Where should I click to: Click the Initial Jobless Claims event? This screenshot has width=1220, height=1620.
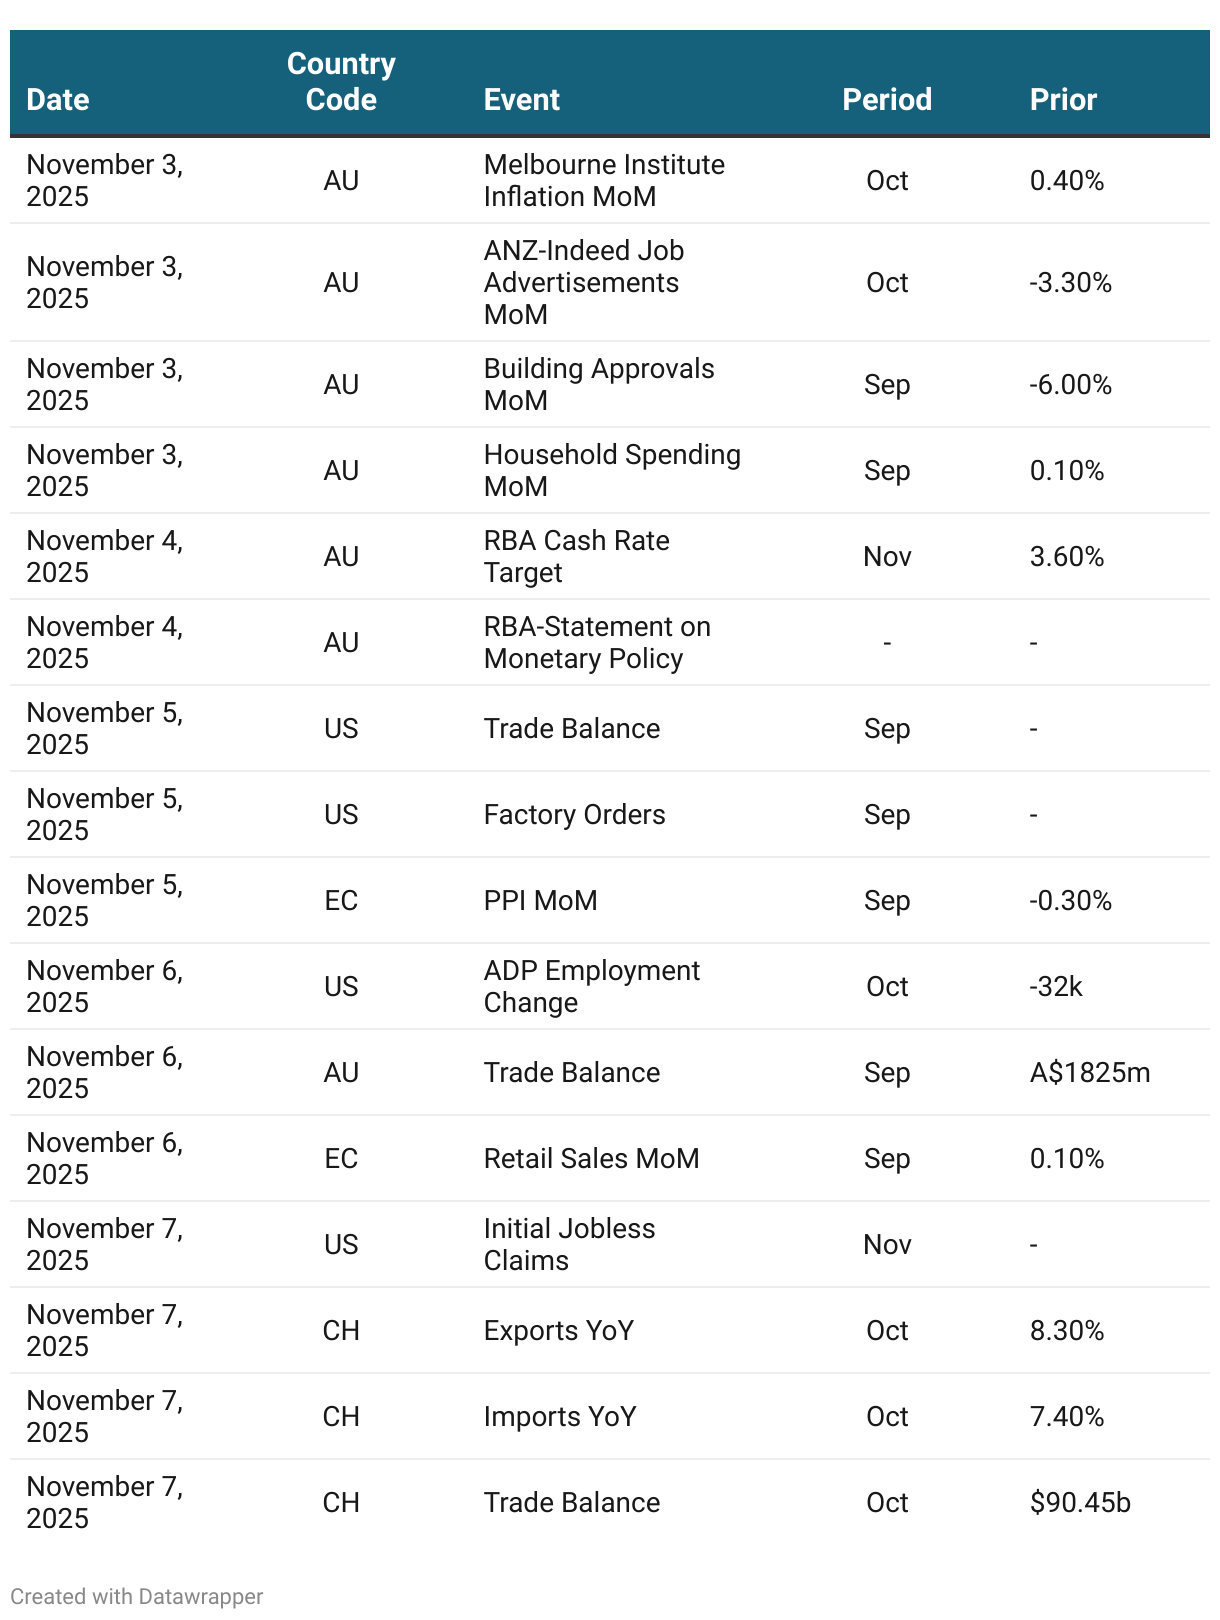click(x=569, y=1244)
